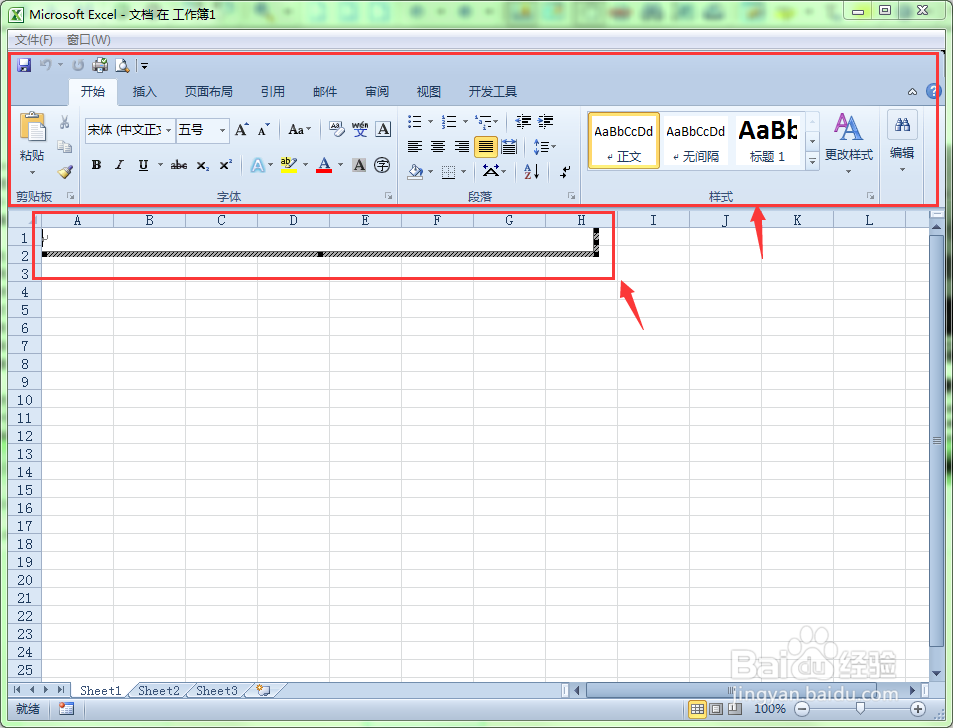This screenshot has height=728, width=953.
Task: Open the Line Spacing dropdown
Action: 545,146
